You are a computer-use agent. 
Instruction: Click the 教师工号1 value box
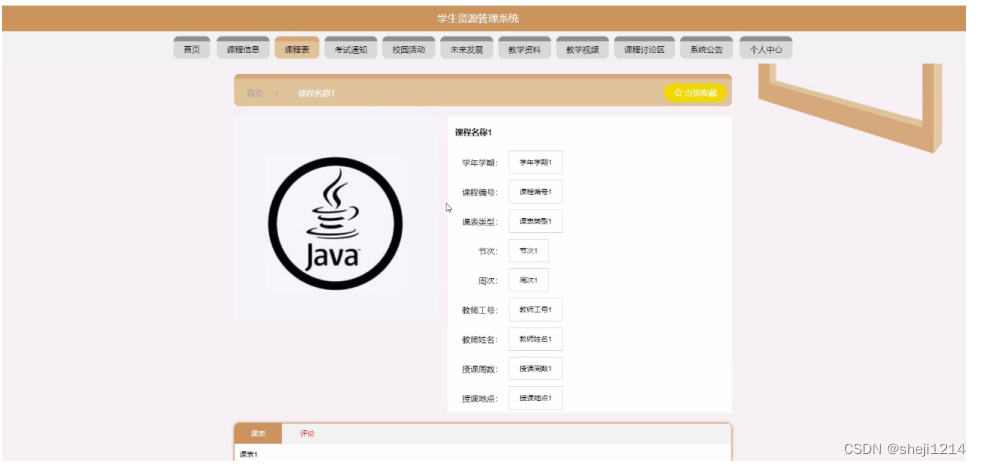[x=536, y=309]
